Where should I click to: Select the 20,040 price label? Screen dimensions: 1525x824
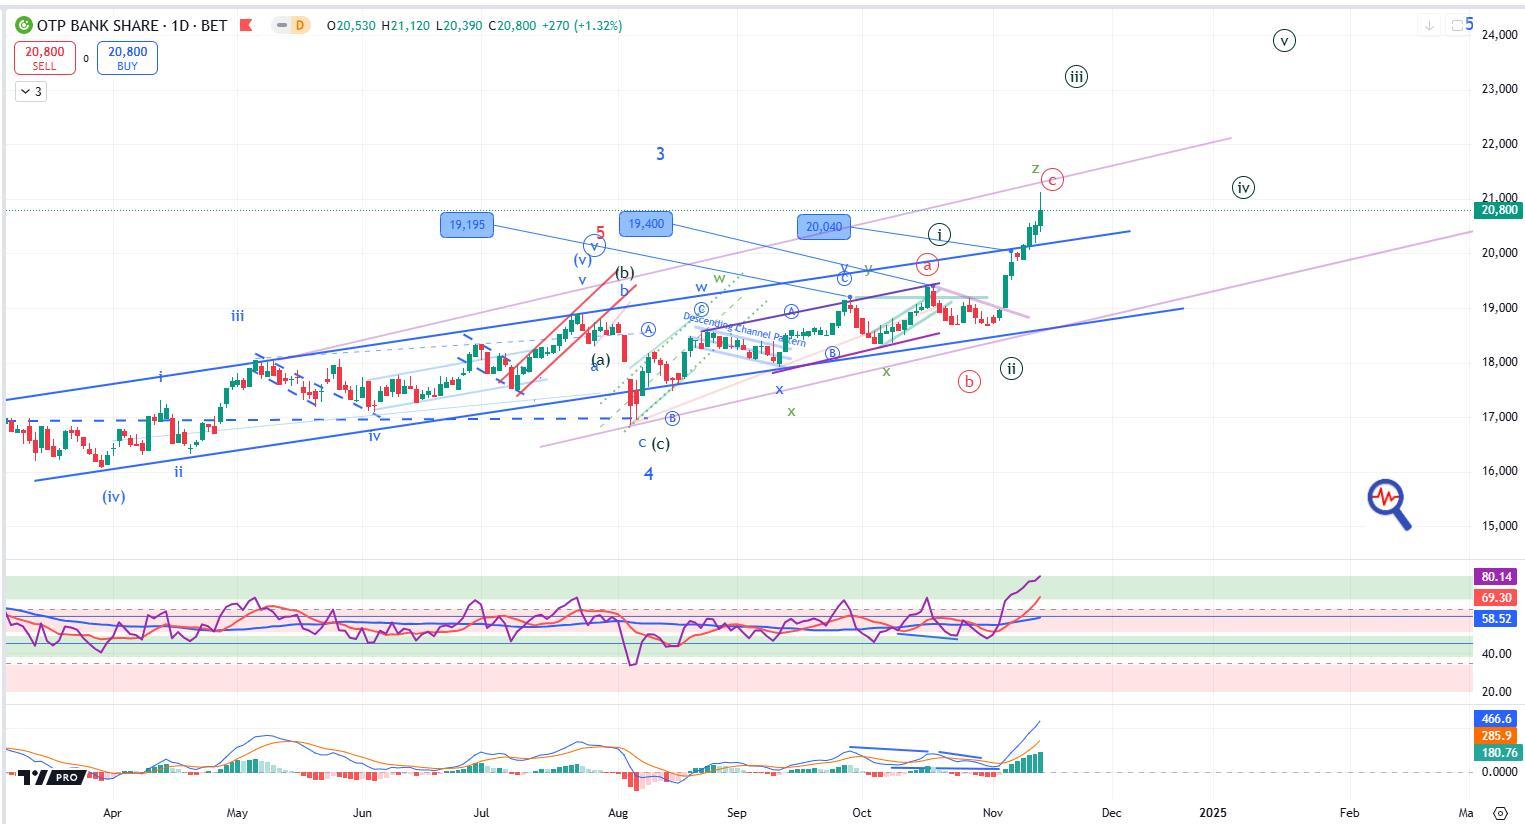[x=824, y=227]
